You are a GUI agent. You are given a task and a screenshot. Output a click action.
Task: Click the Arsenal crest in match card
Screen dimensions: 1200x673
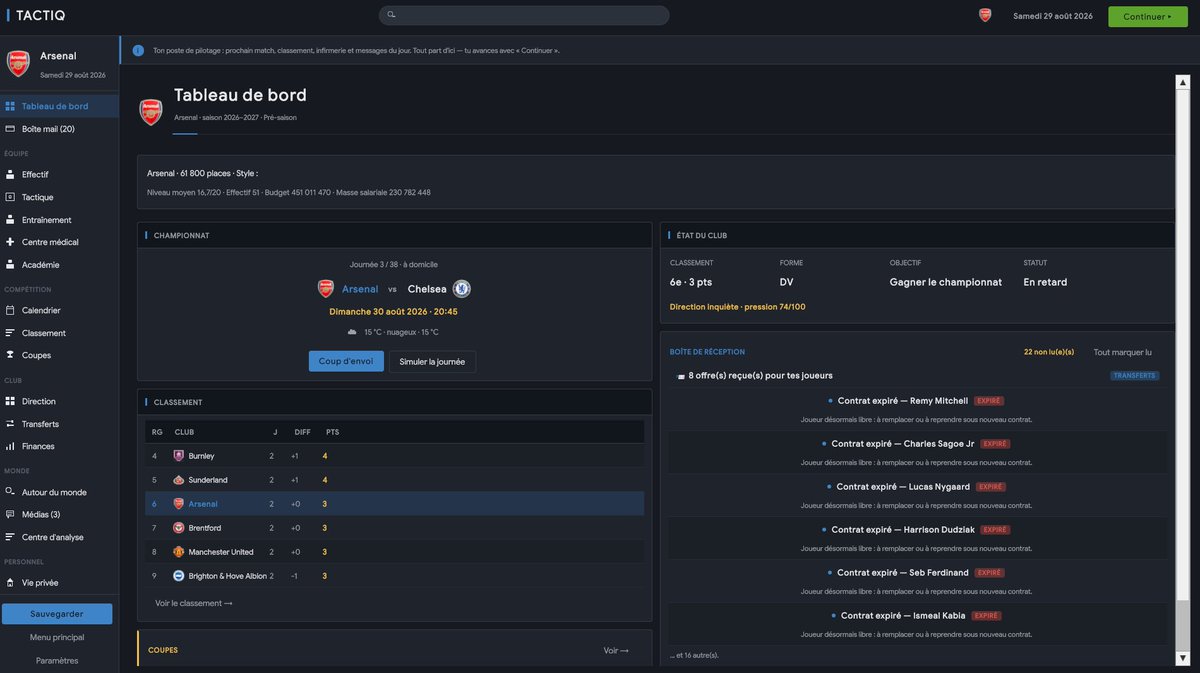(326, 289)
